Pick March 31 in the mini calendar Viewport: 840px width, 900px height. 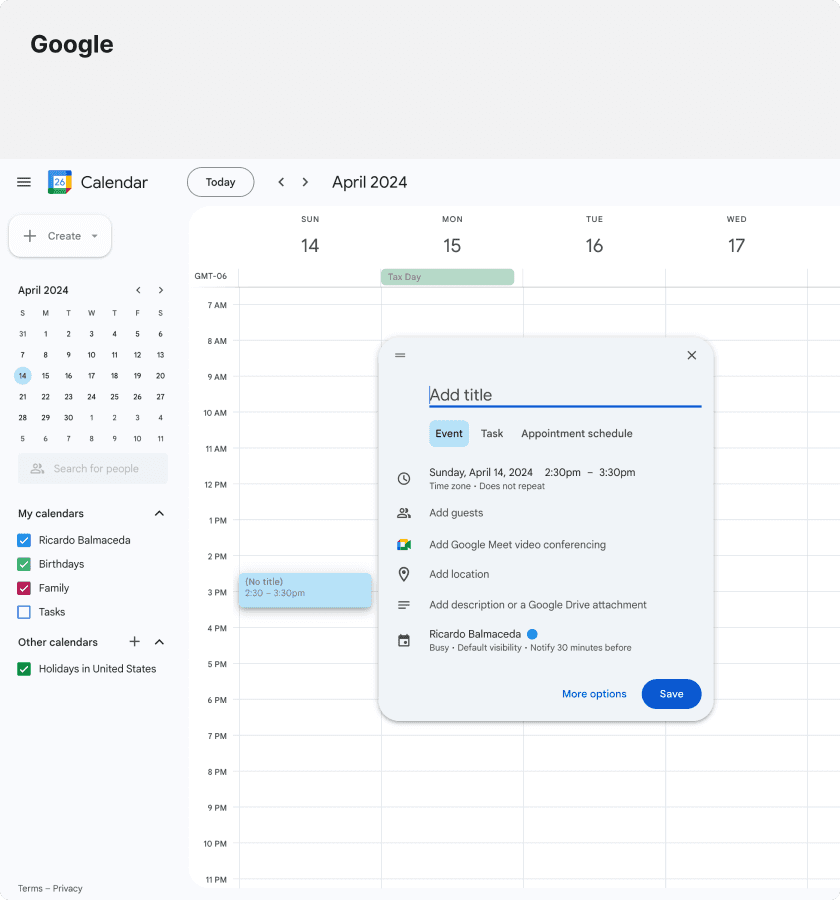click(22, 334)
